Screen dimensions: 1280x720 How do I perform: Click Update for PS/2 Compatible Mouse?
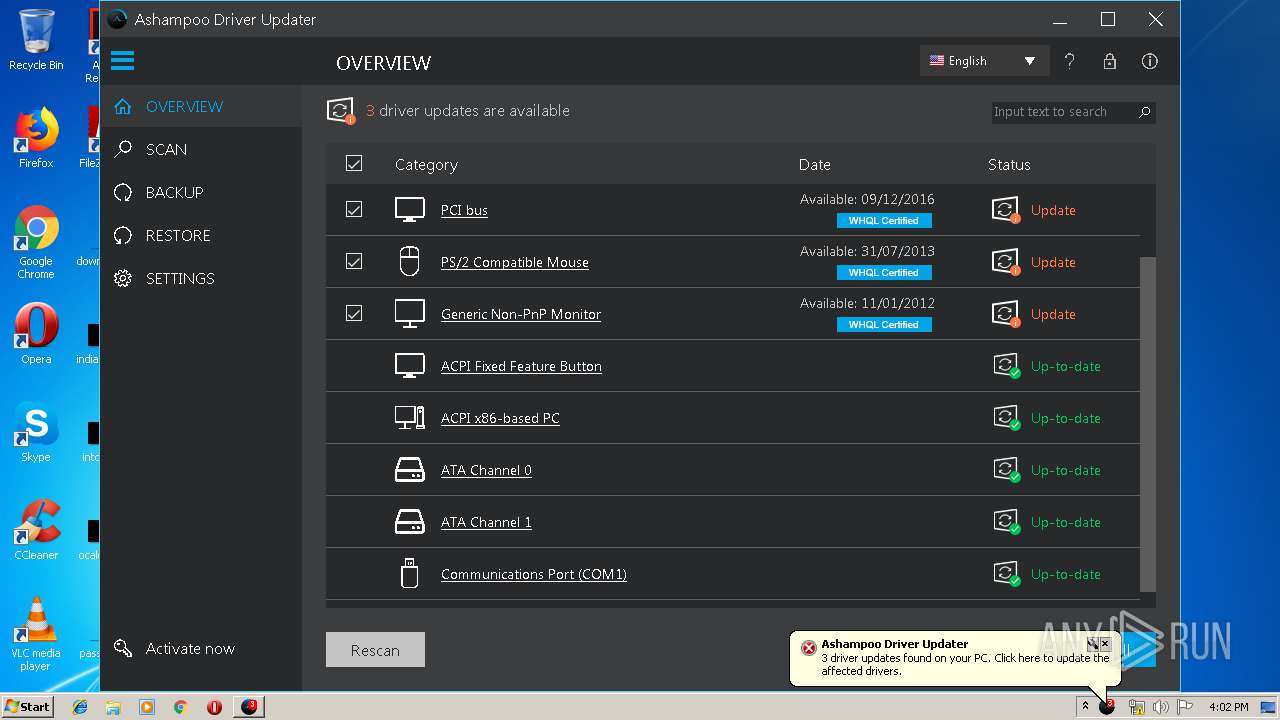1053,262
